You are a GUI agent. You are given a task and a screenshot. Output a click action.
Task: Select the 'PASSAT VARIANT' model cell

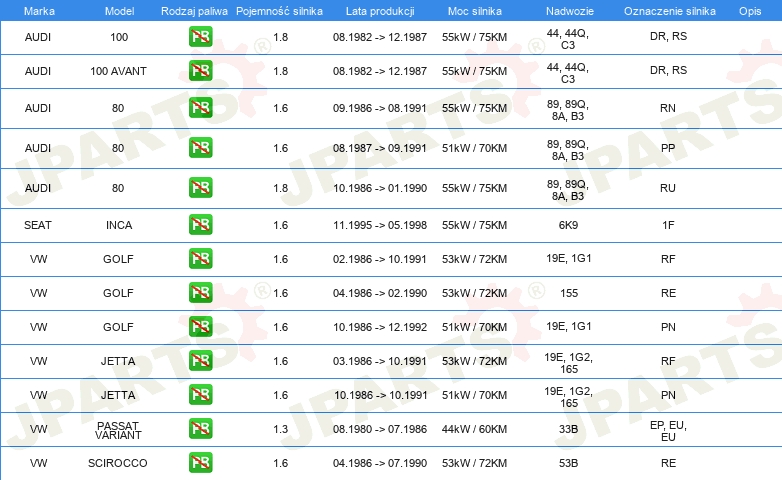point(118,430)
